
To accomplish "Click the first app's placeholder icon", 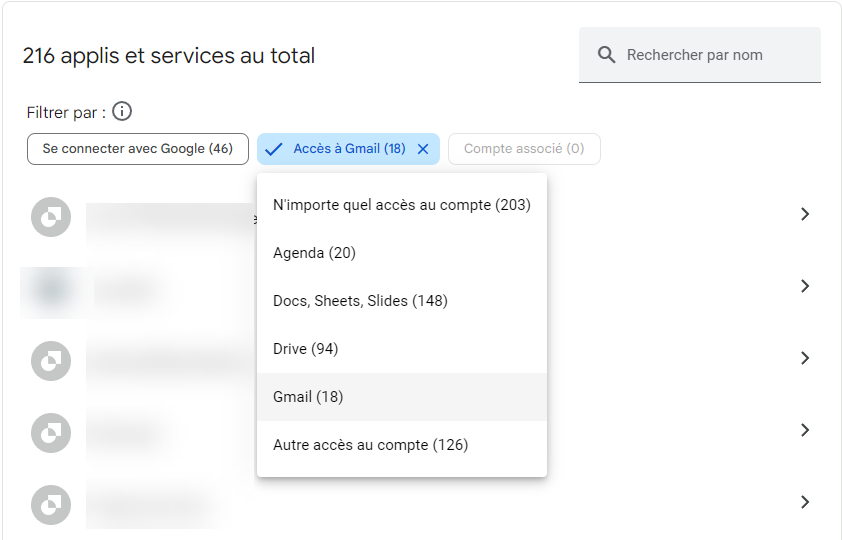I will [51, 216].
